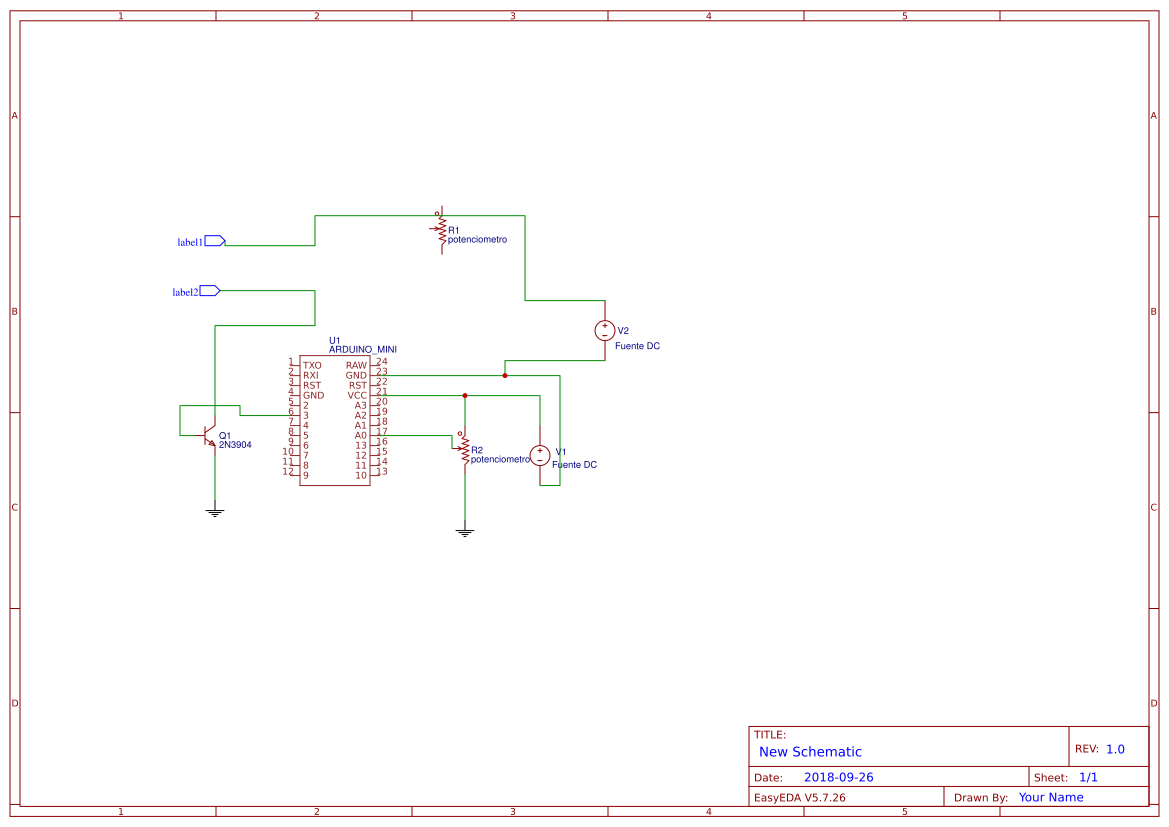Click the label2 net port symbol
The height and width of the screenshot is (827, 1169).
(x=210, y=291)
